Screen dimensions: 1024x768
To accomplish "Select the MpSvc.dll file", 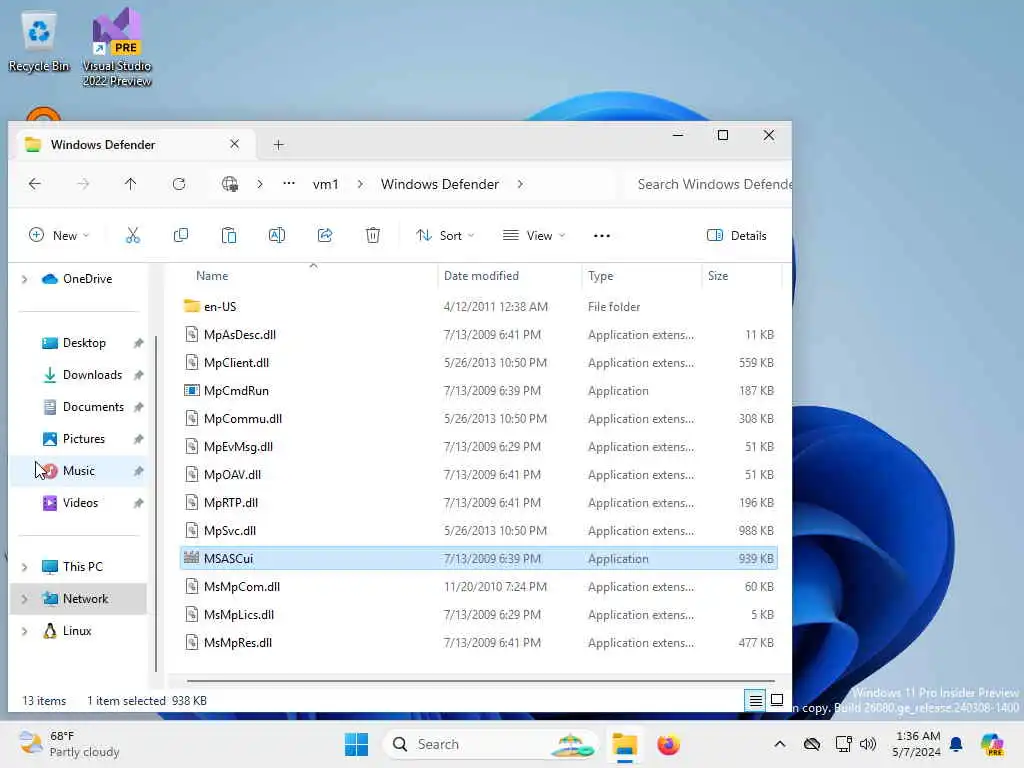I will pos(478,531).
